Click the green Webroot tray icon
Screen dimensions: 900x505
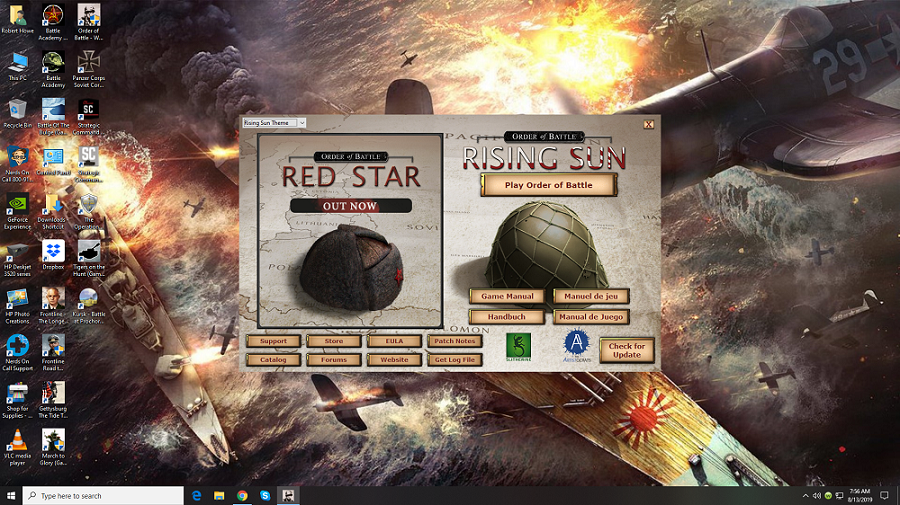[828, 495]
